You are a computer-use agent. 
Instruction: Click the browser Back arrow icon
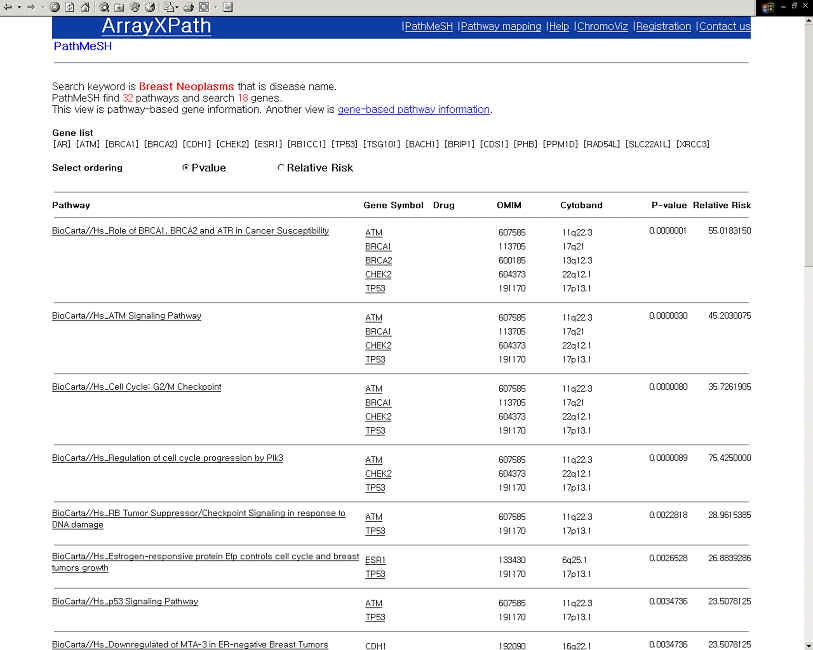8,7
